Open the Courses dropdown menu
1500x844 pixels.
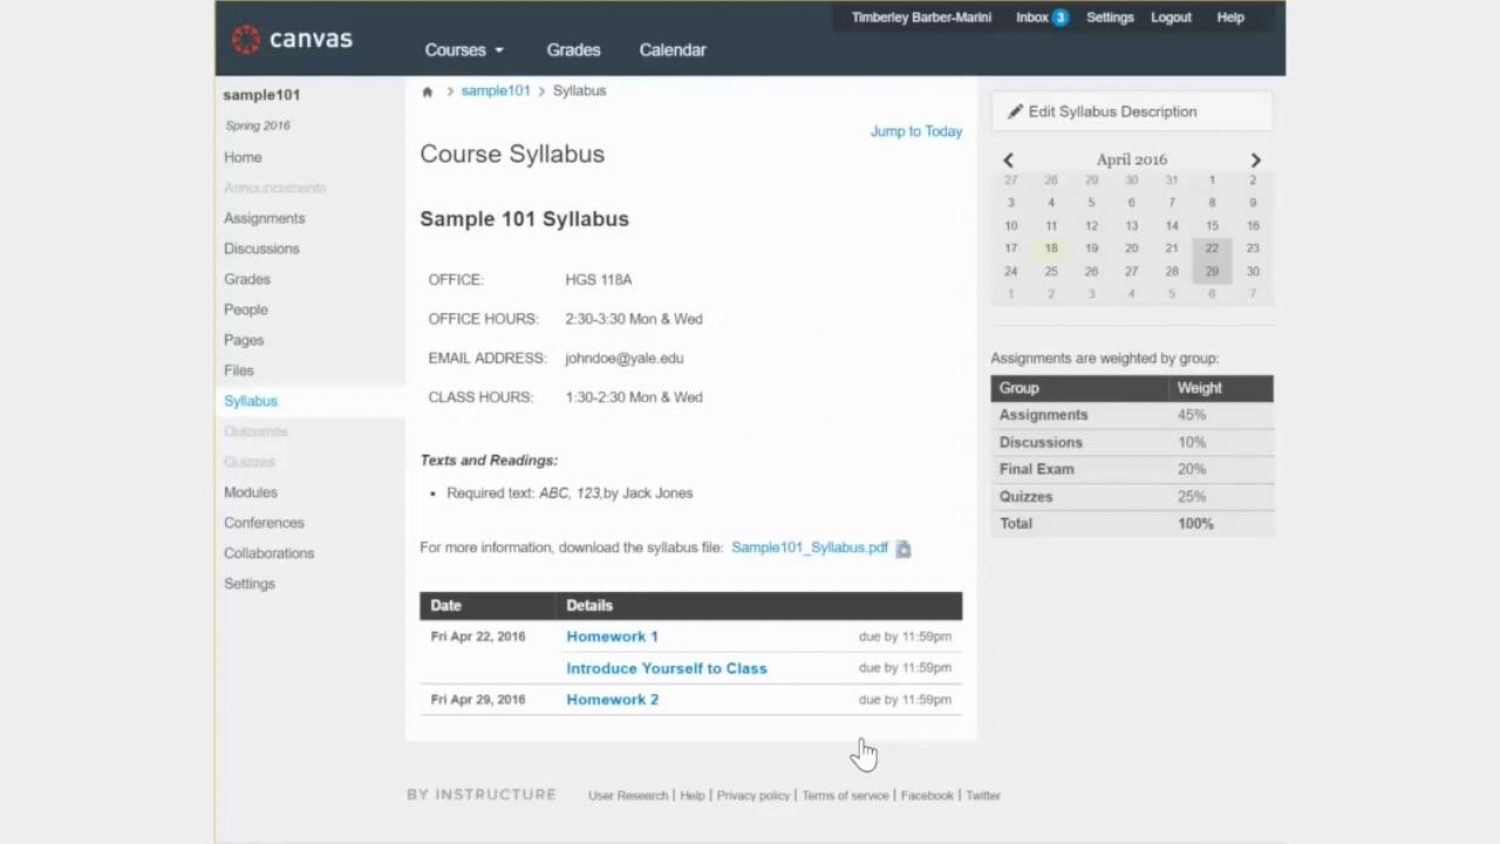464,50
